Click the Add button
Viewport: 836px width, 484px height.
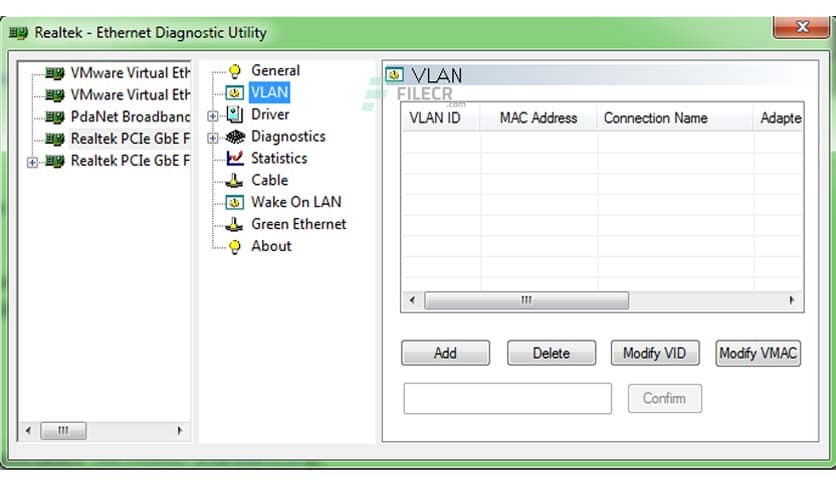pyautogui.click(x=446, y=353)
